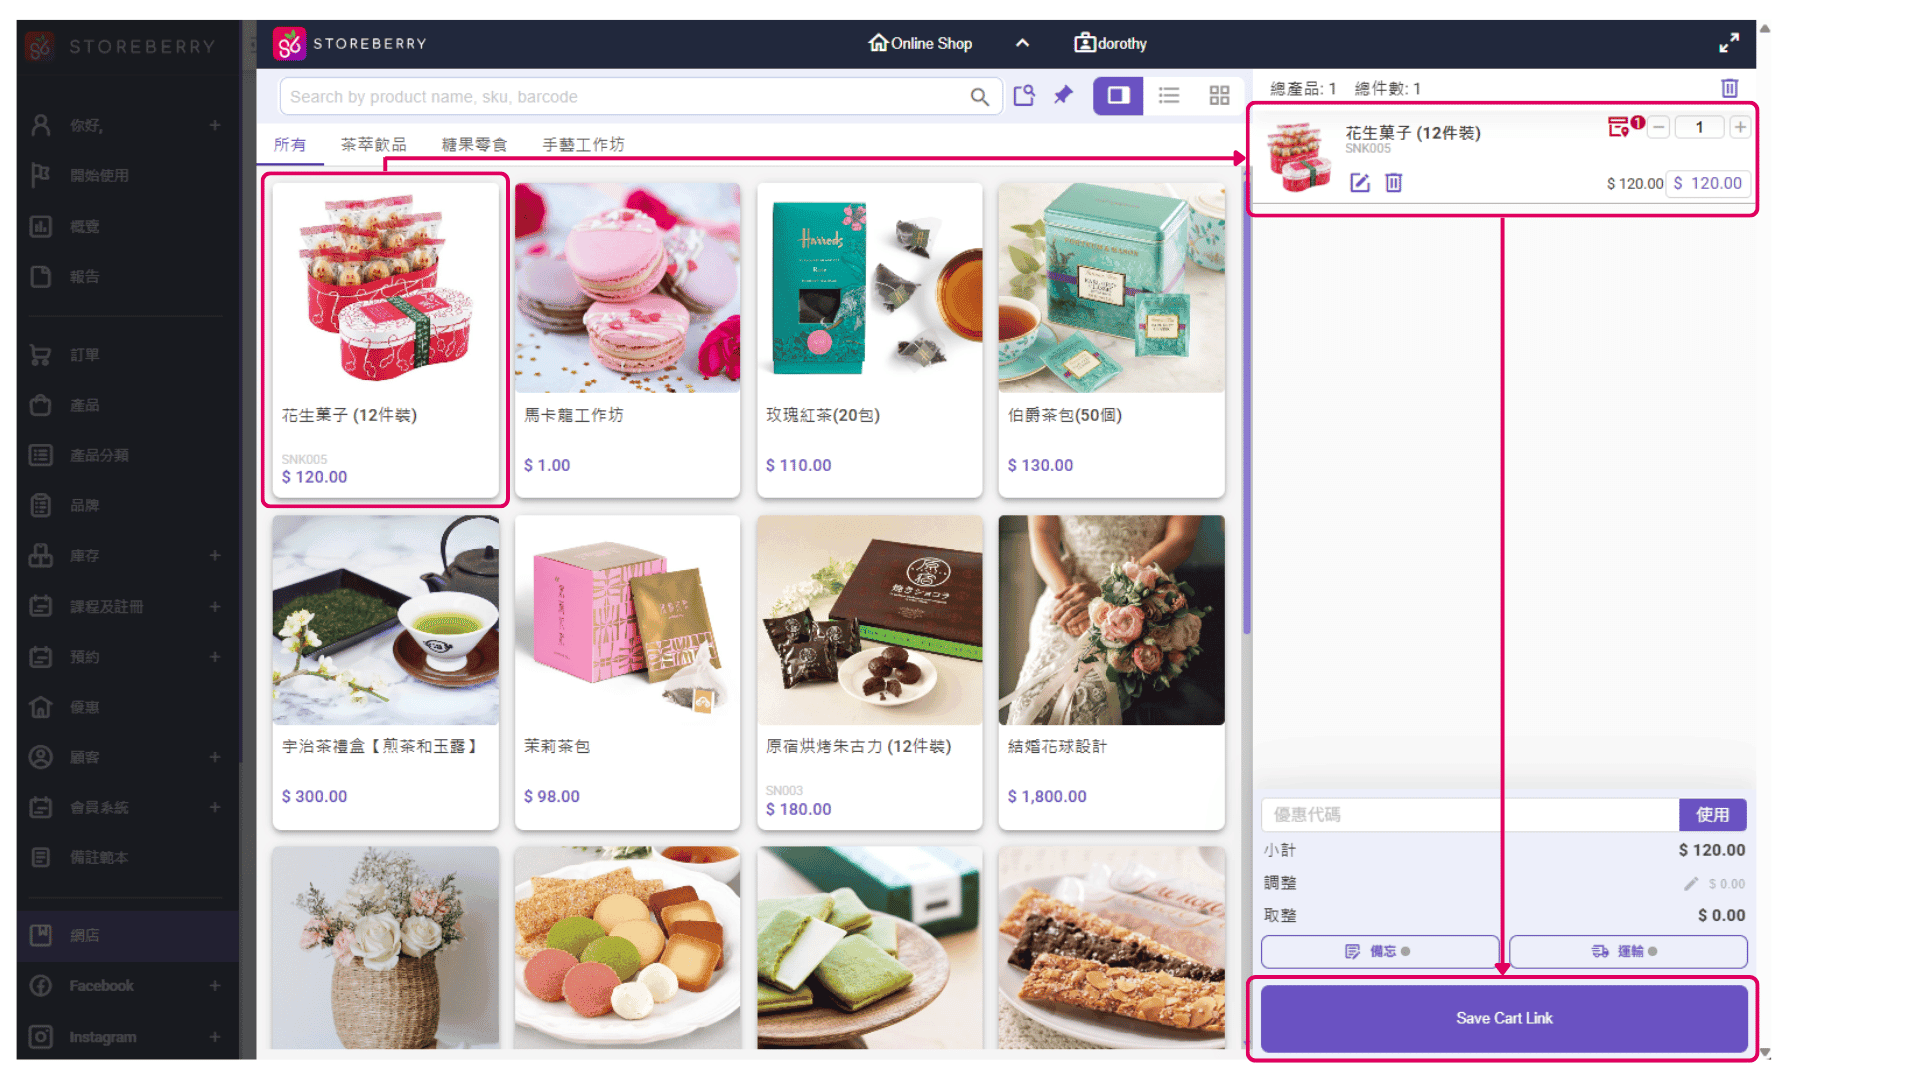This screenshot has width=1920, height=1080.
Task: Select the 茶萃飲品 category tab
Action: tap(373, 145)
